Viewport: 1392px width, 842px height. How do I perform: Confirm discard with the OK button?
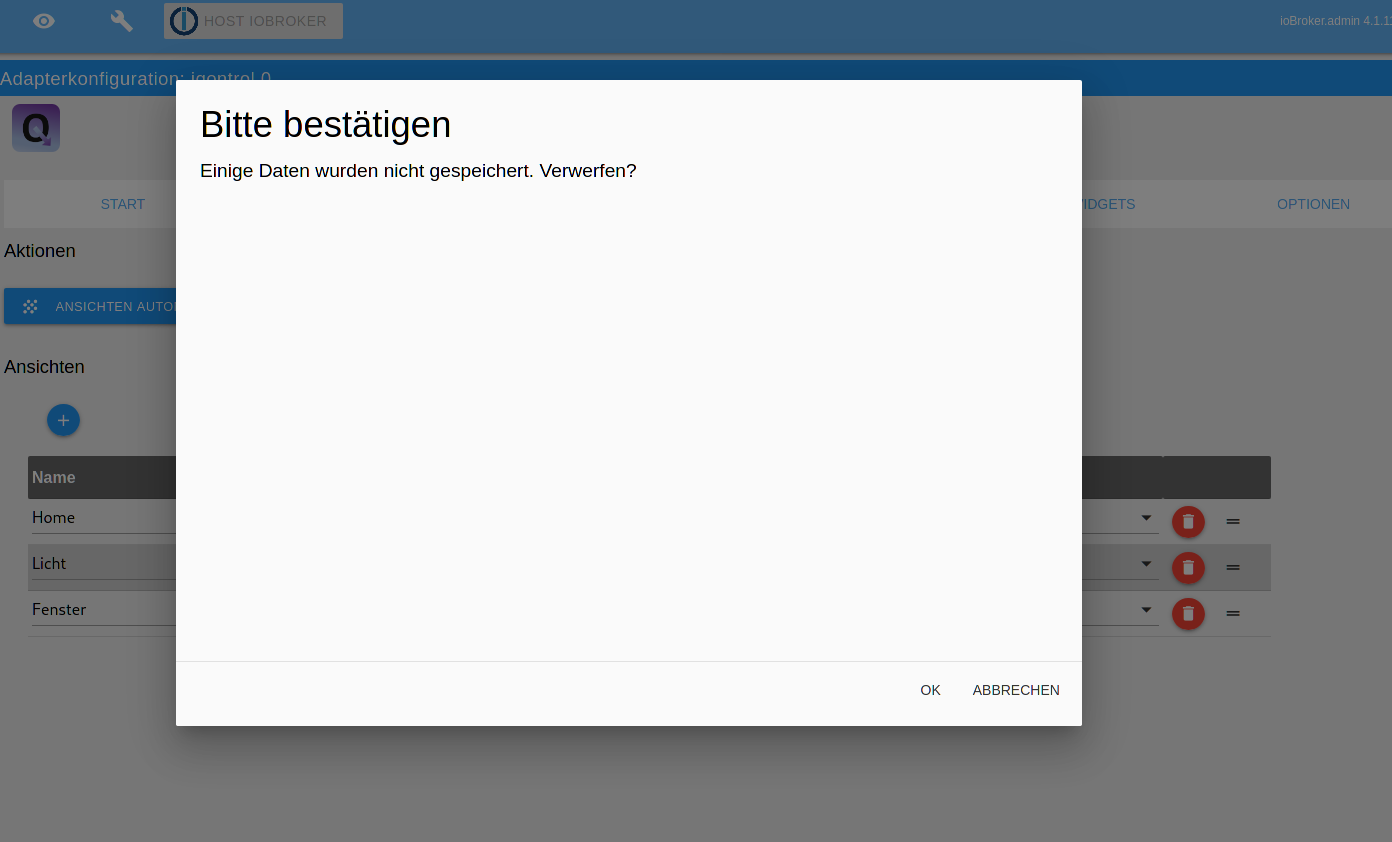tap(930, 690)
